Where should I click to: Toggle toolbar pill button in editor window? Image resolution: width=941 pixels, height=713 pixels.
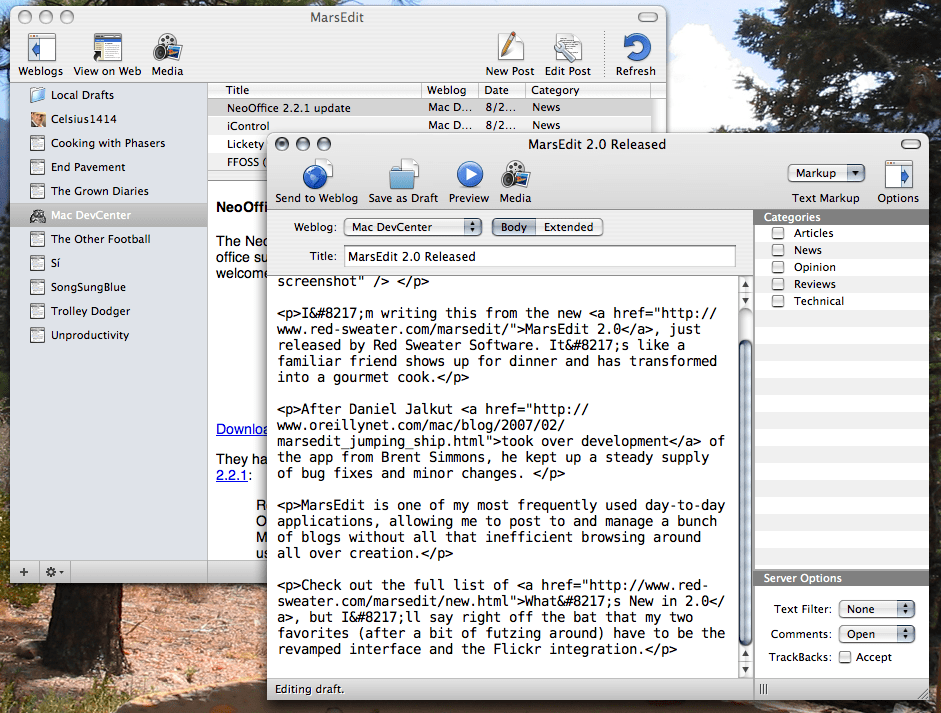pos(910,144)
